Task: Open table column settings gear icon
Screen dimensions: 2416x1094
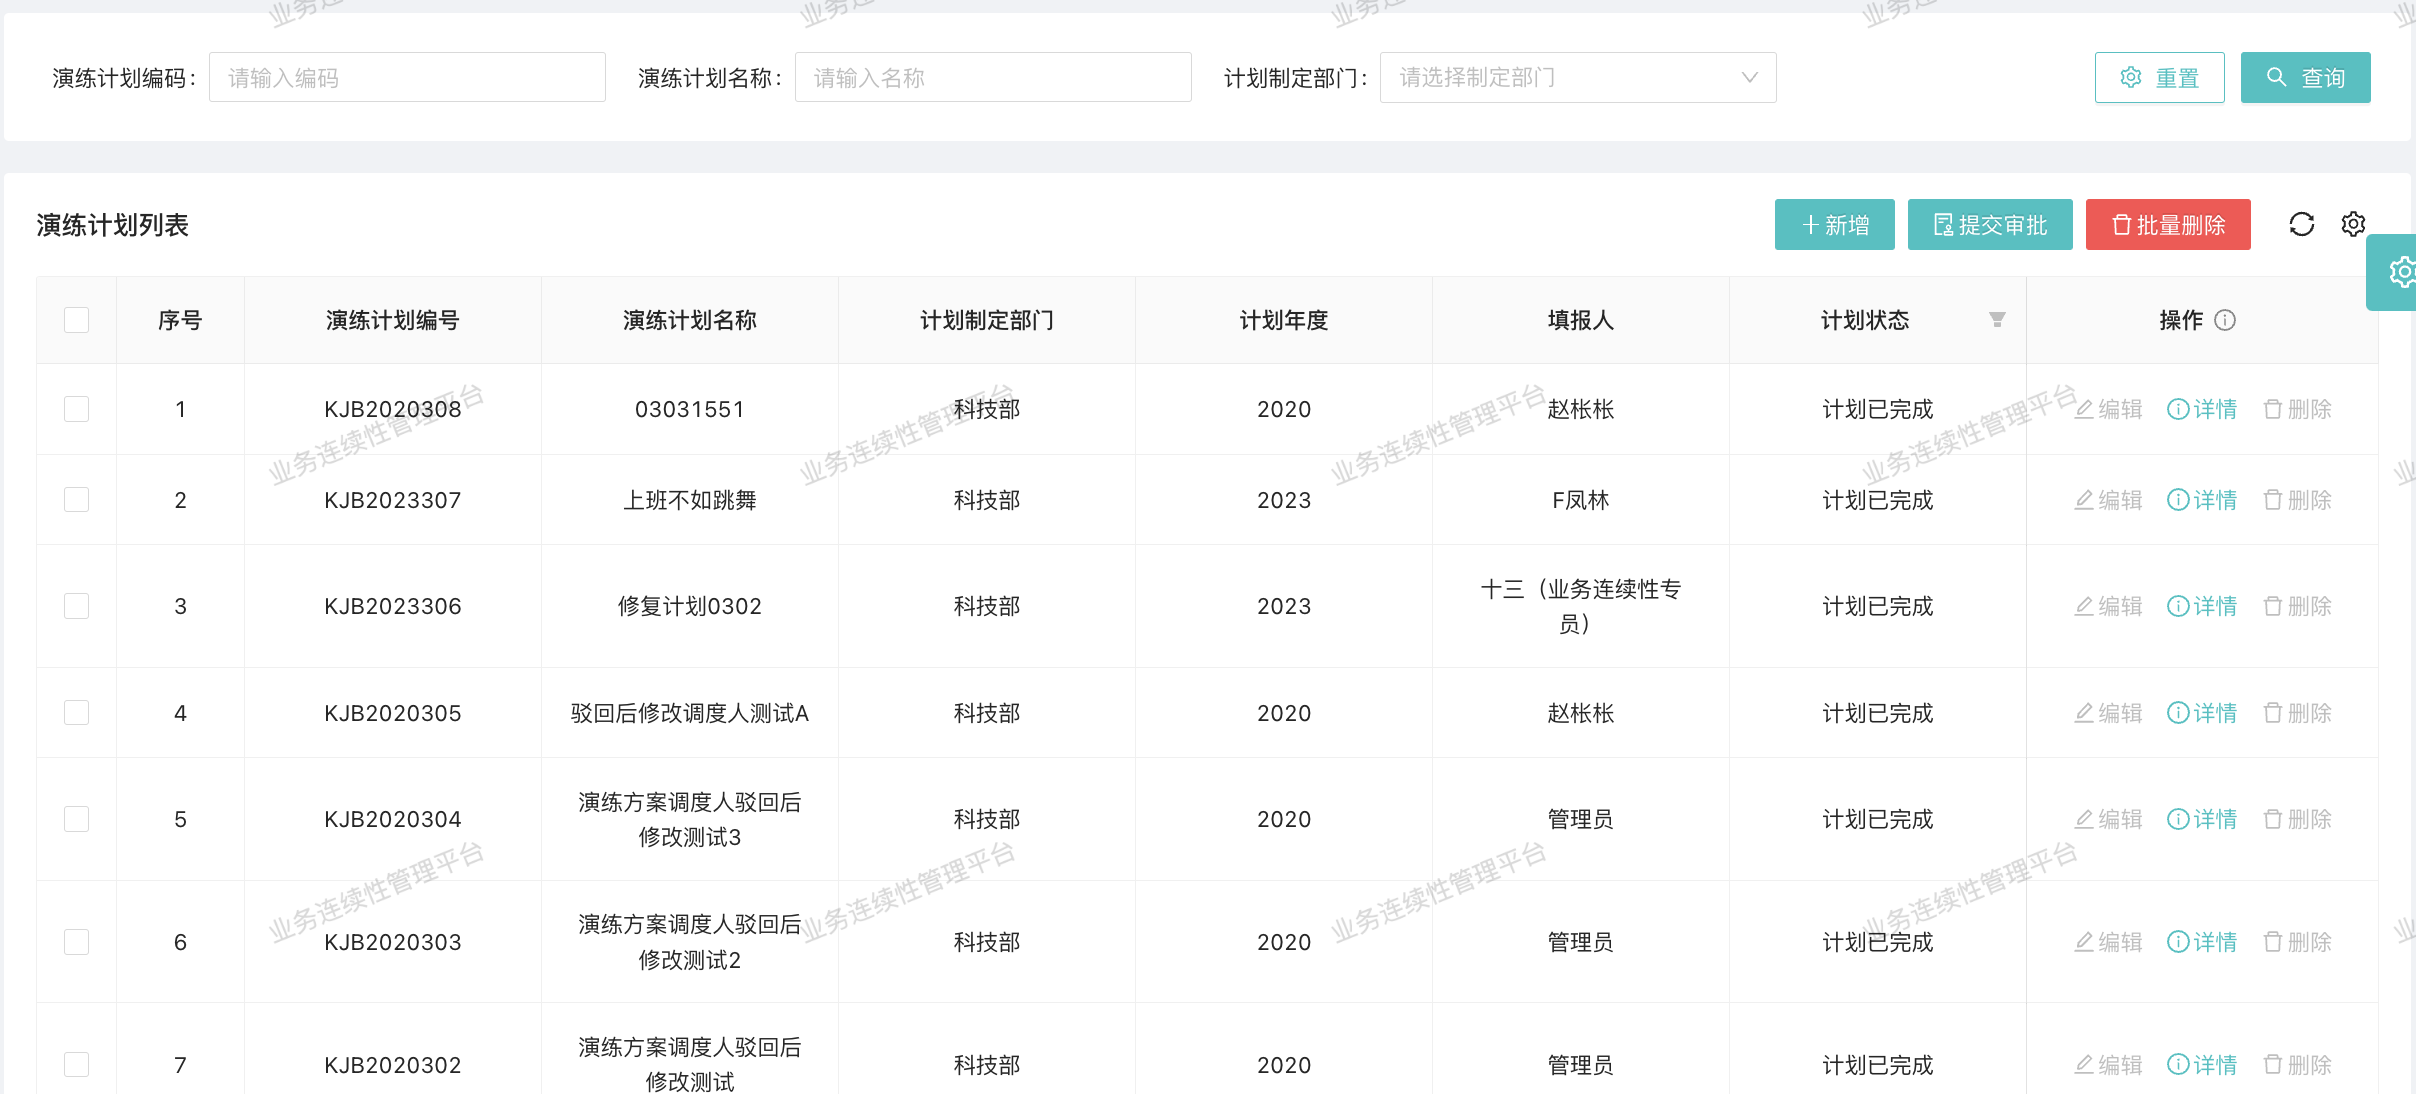Action: coord(2353,224)
